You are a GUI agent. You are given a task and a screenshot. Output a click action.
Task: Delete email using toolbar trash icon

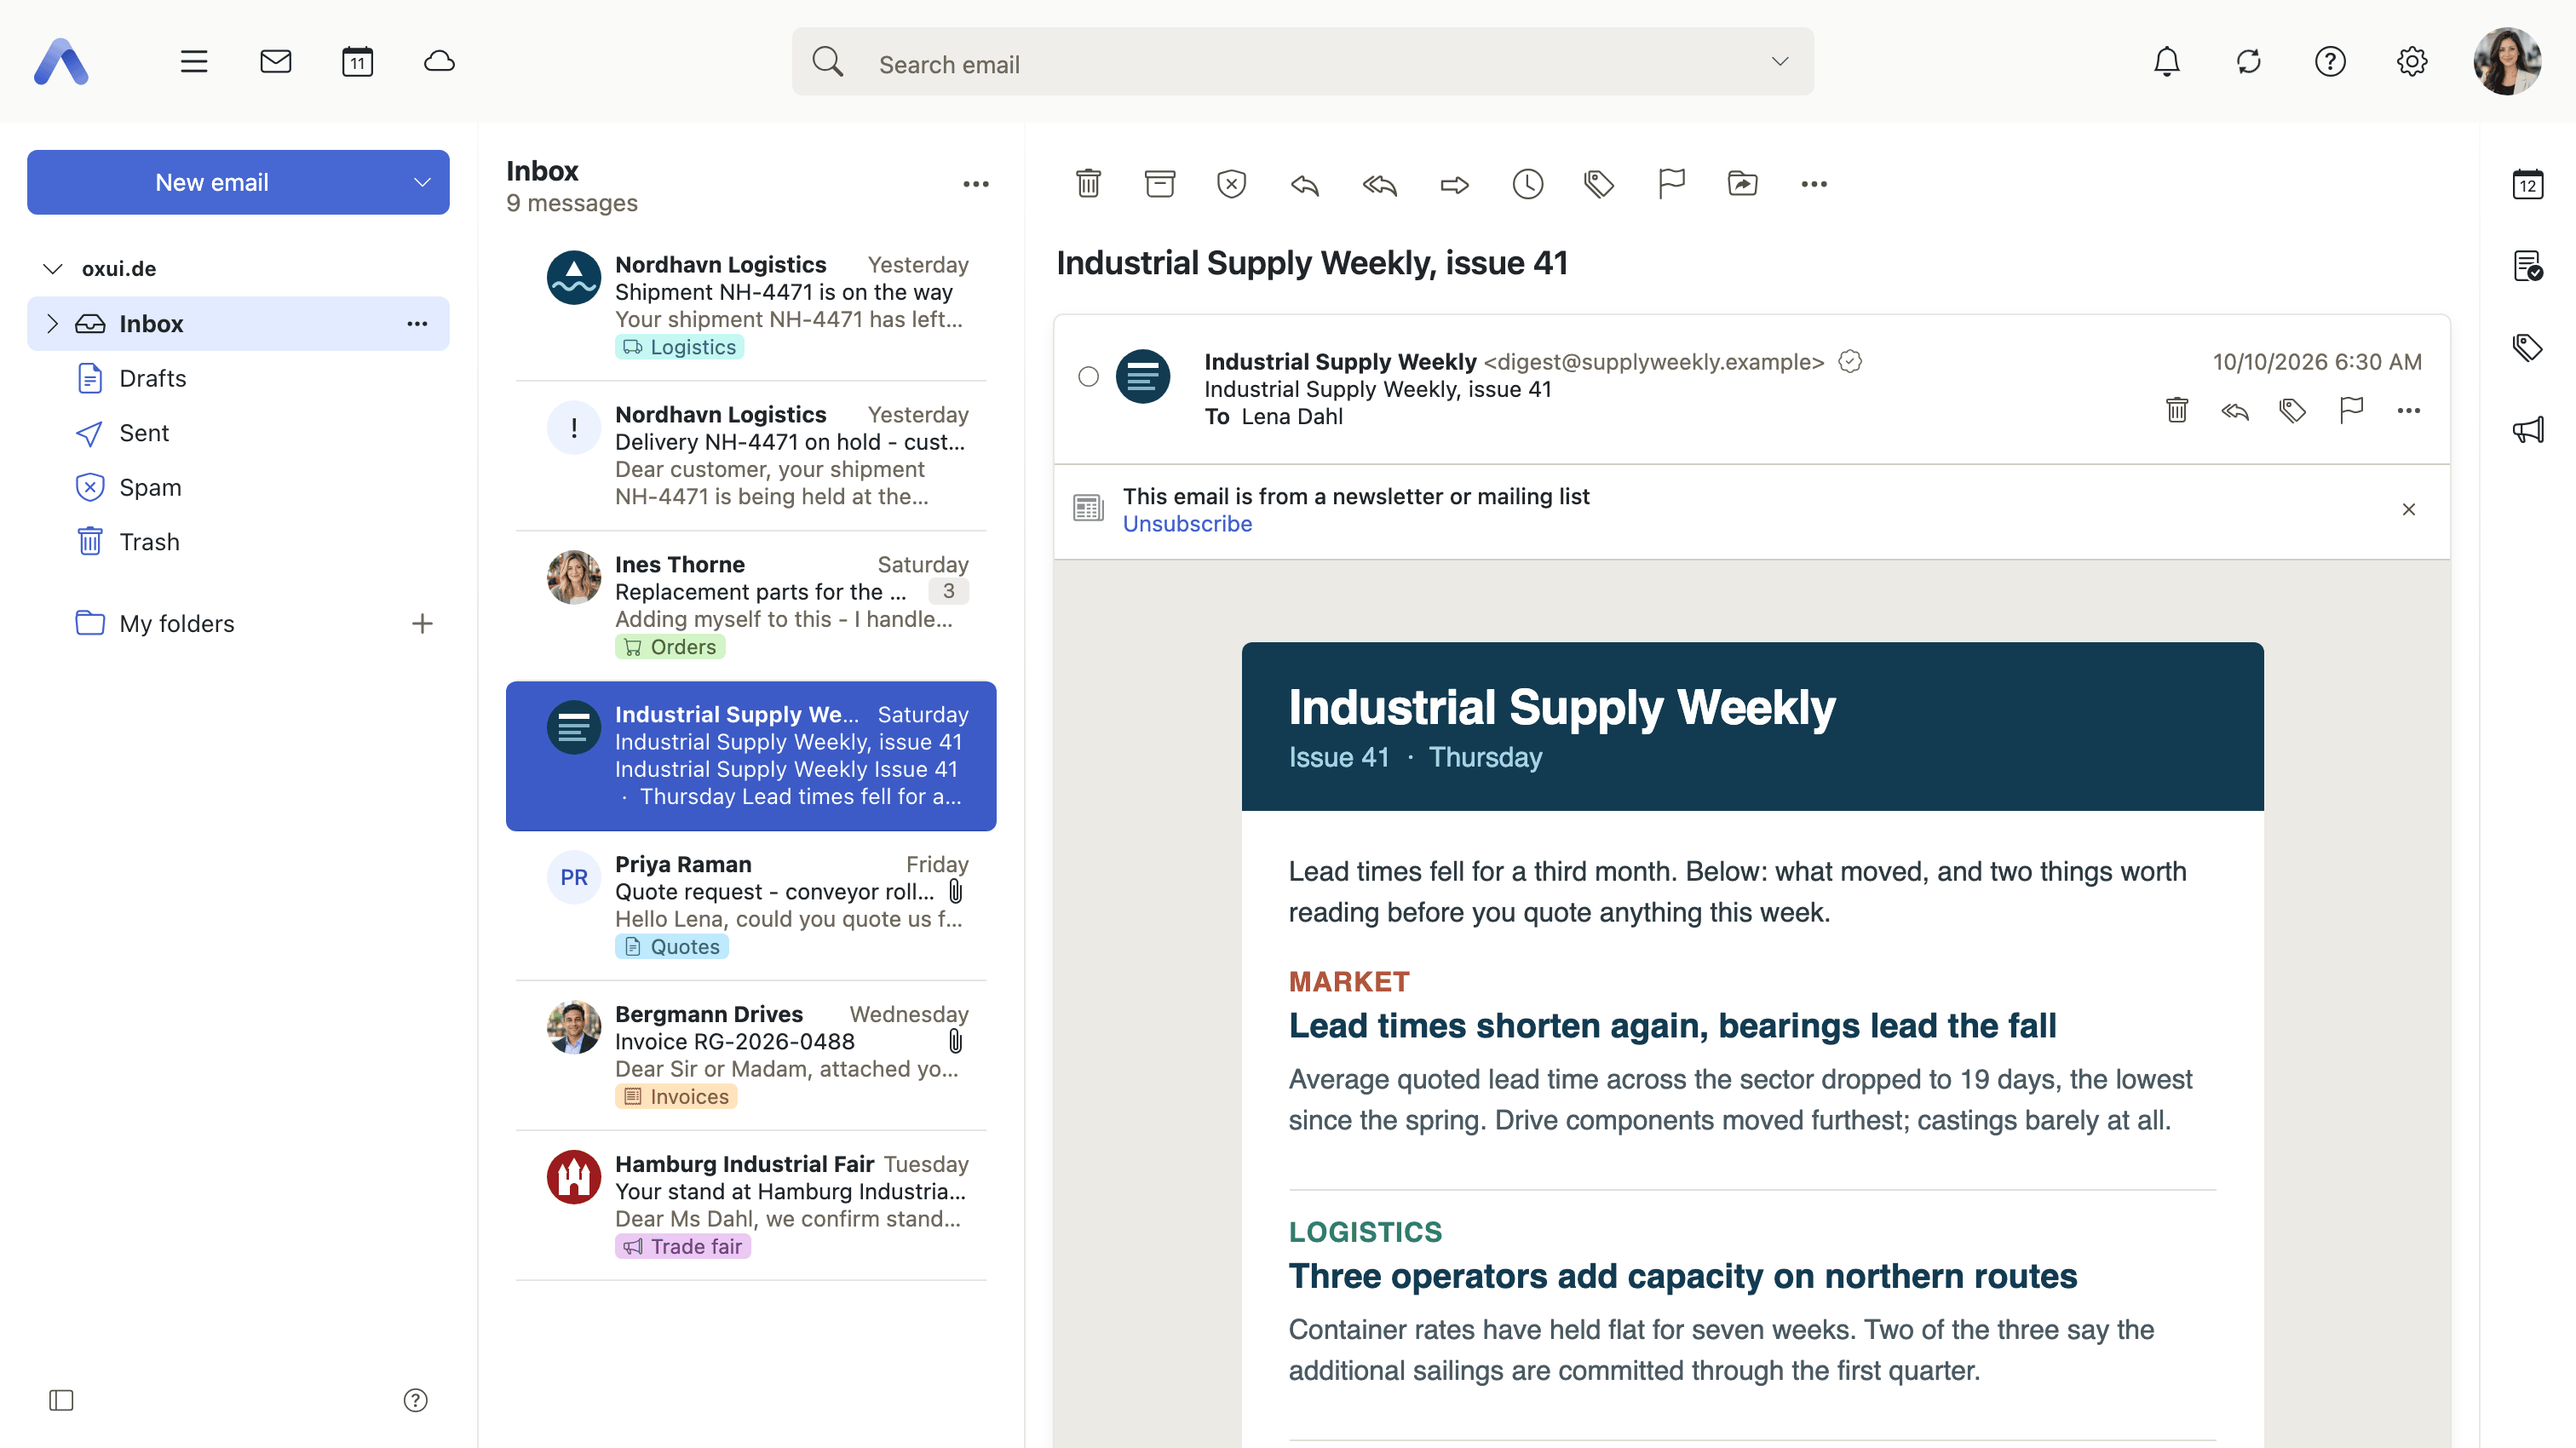(1088, 184)
